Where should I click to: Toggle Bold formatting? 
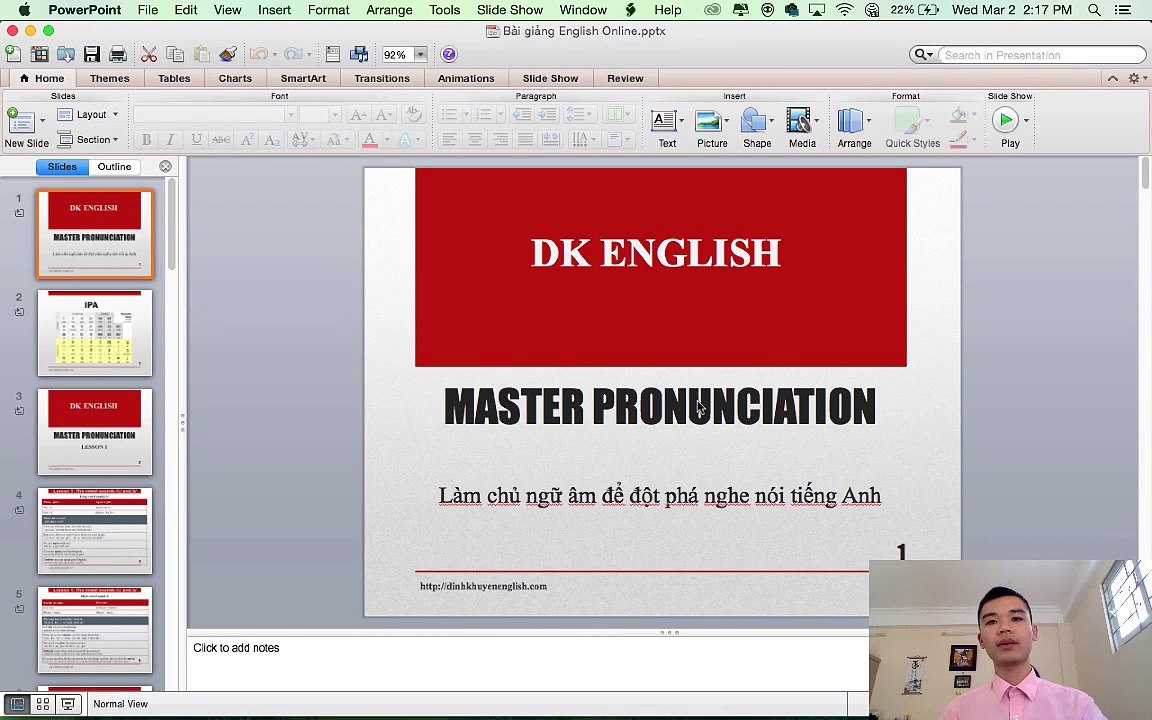tap(146, 140)
